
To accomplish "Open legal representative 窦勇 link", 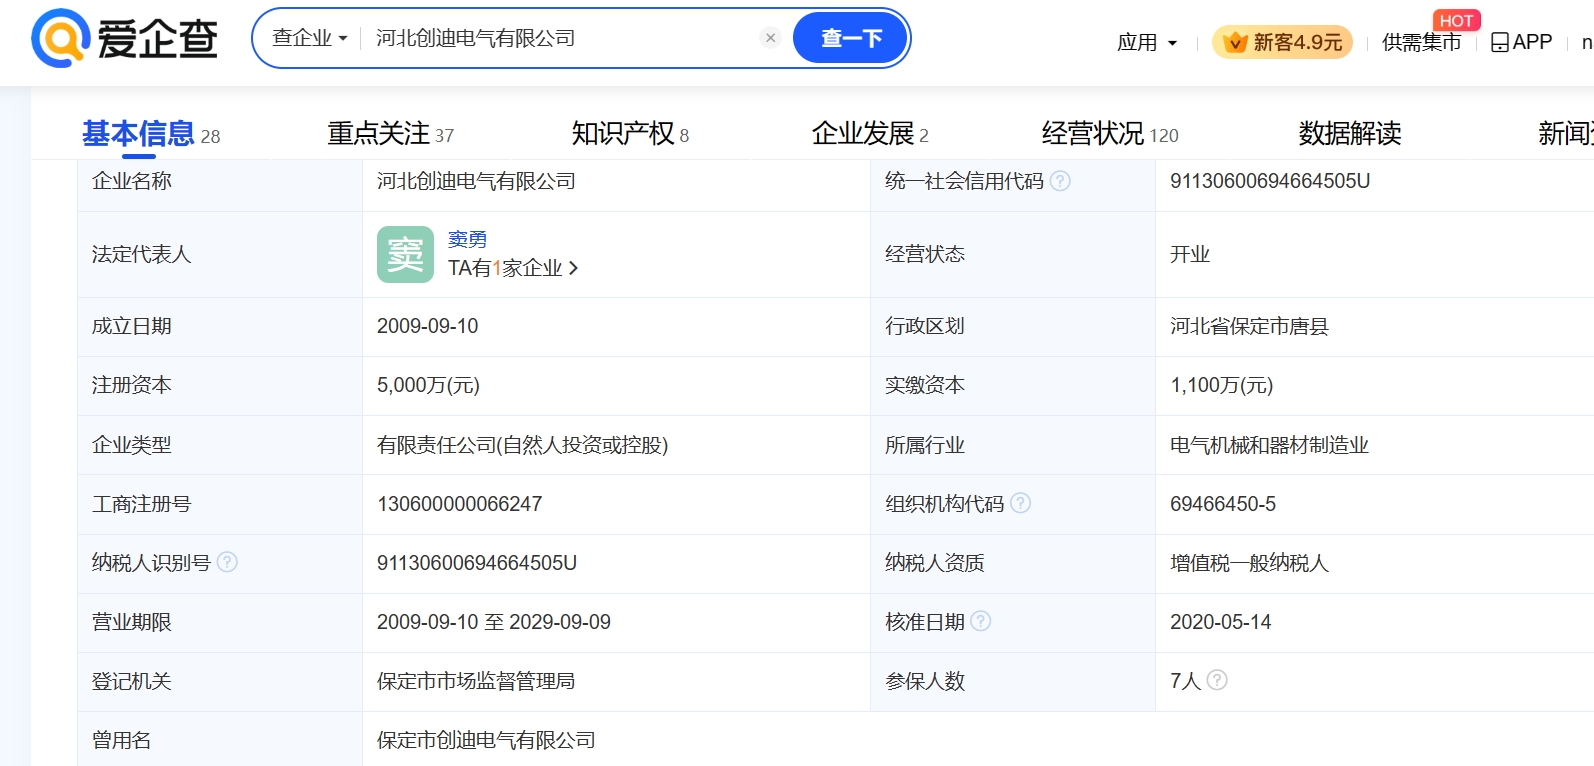I will [x=467, y=239].
